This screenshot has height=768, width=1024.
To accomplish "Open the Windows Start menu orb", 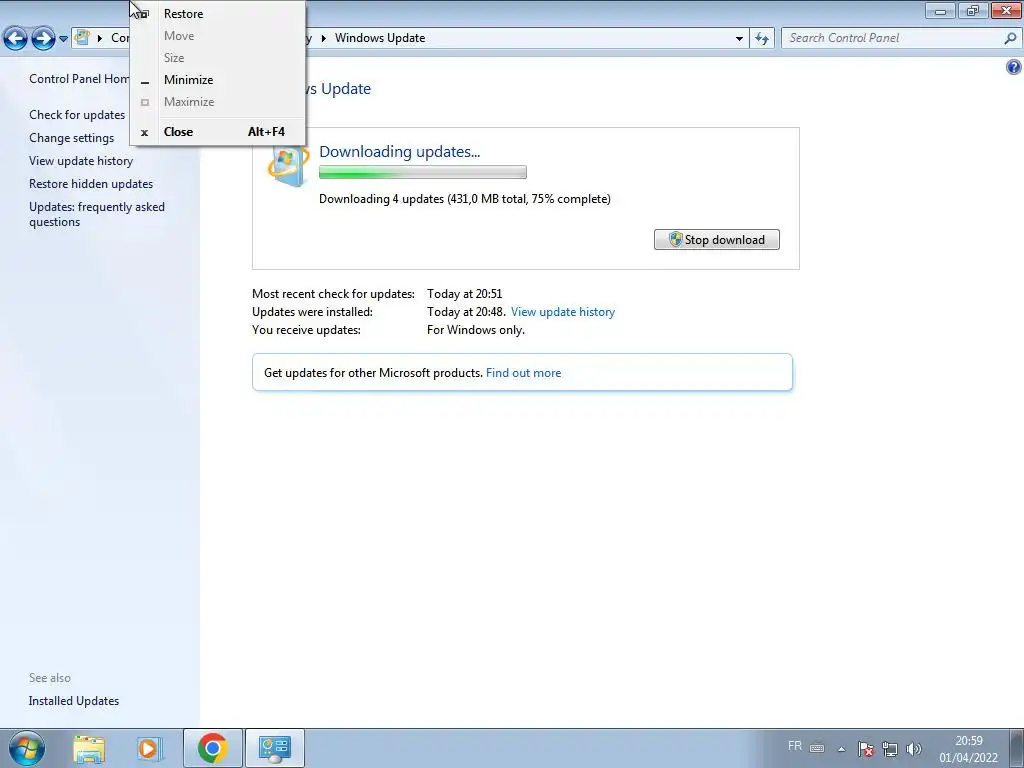I will pyautogui.click(x=27, y=748).
